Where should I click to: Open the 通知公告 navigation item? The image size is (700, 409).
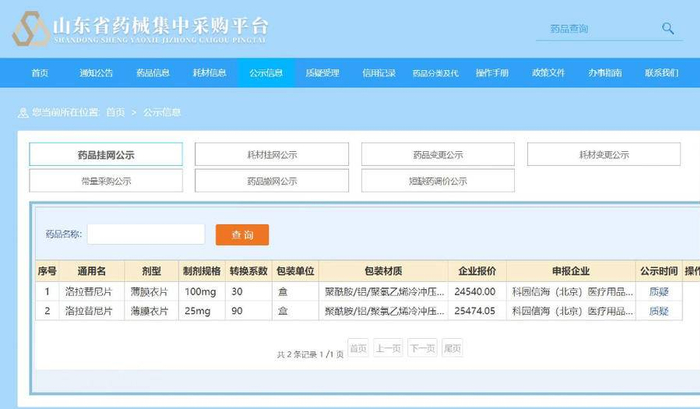[96, 73]
